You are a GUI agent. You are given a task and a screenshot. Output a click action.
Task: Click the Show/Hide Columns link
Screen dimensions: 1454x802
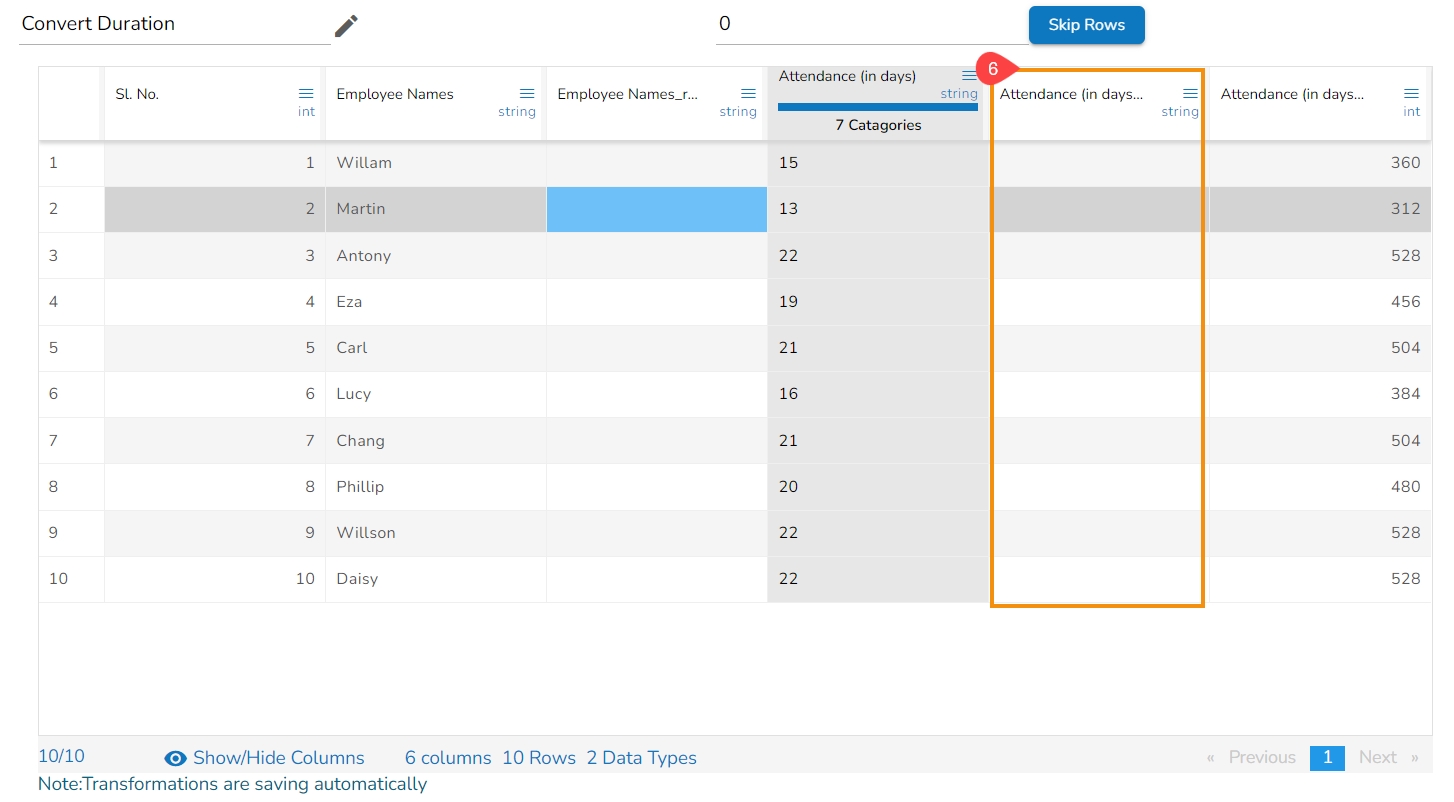click(x=278, y=758)
